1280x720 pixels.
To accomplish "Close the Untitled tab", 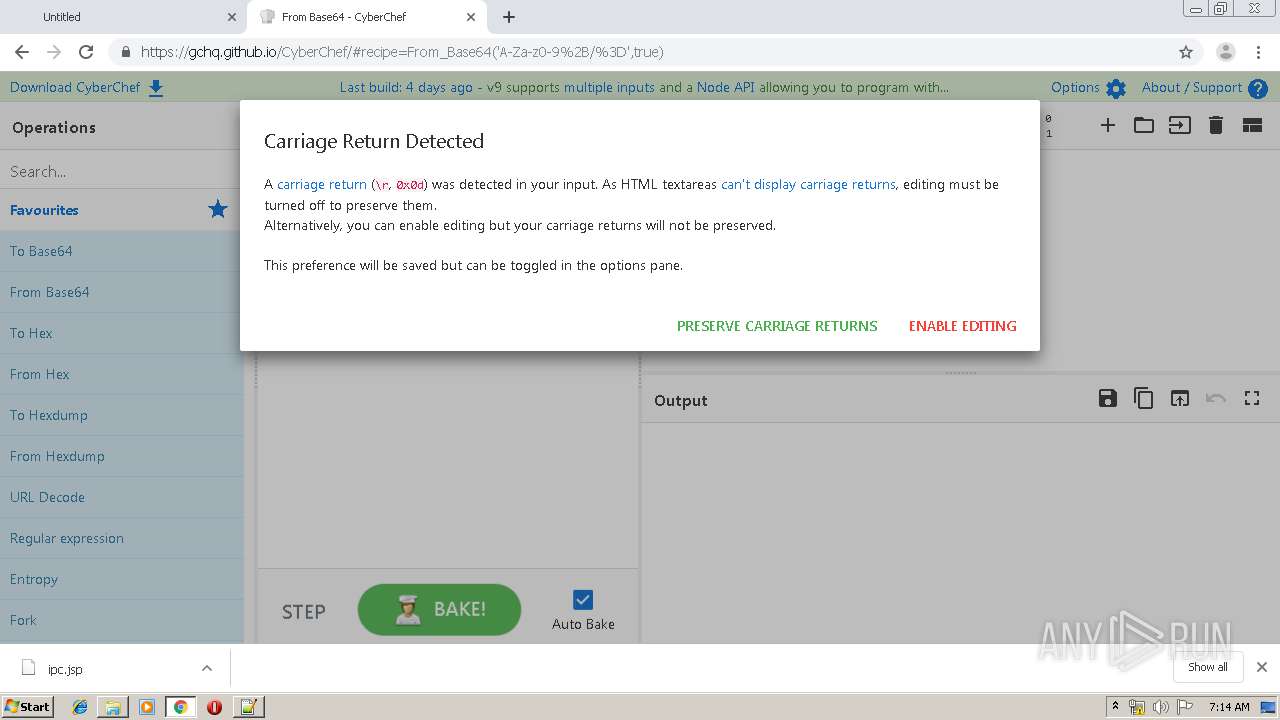I will coord(232,17).
